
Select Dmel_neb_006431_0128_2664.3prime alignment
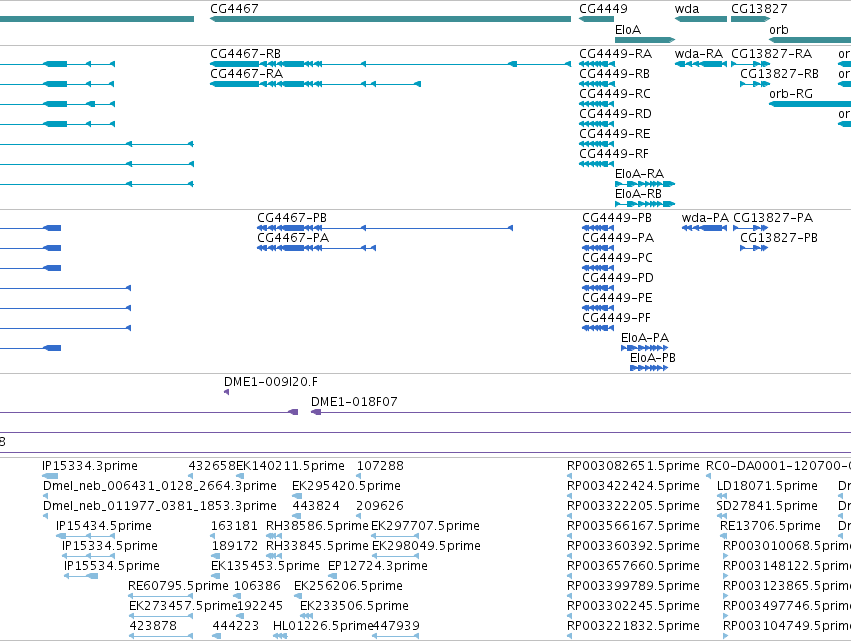tap(45, 496)
